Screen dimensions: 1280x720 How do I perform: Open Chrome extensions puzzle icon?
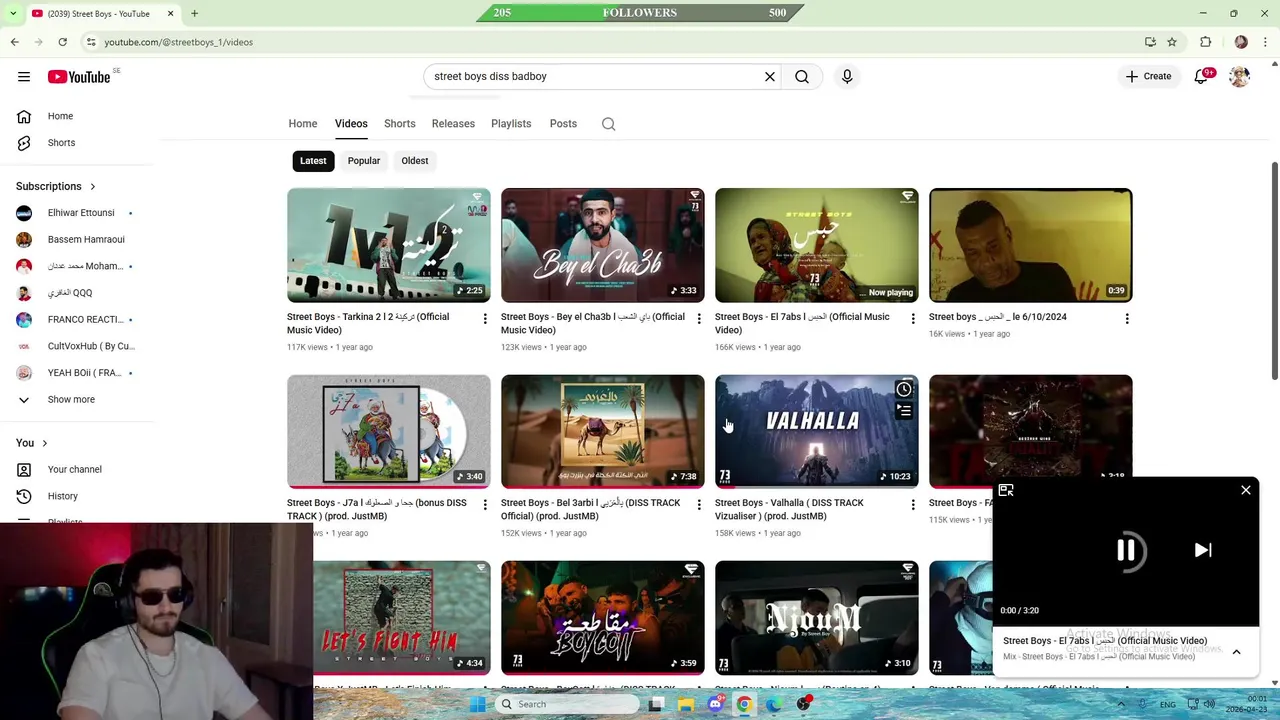tap(1205, 42)
